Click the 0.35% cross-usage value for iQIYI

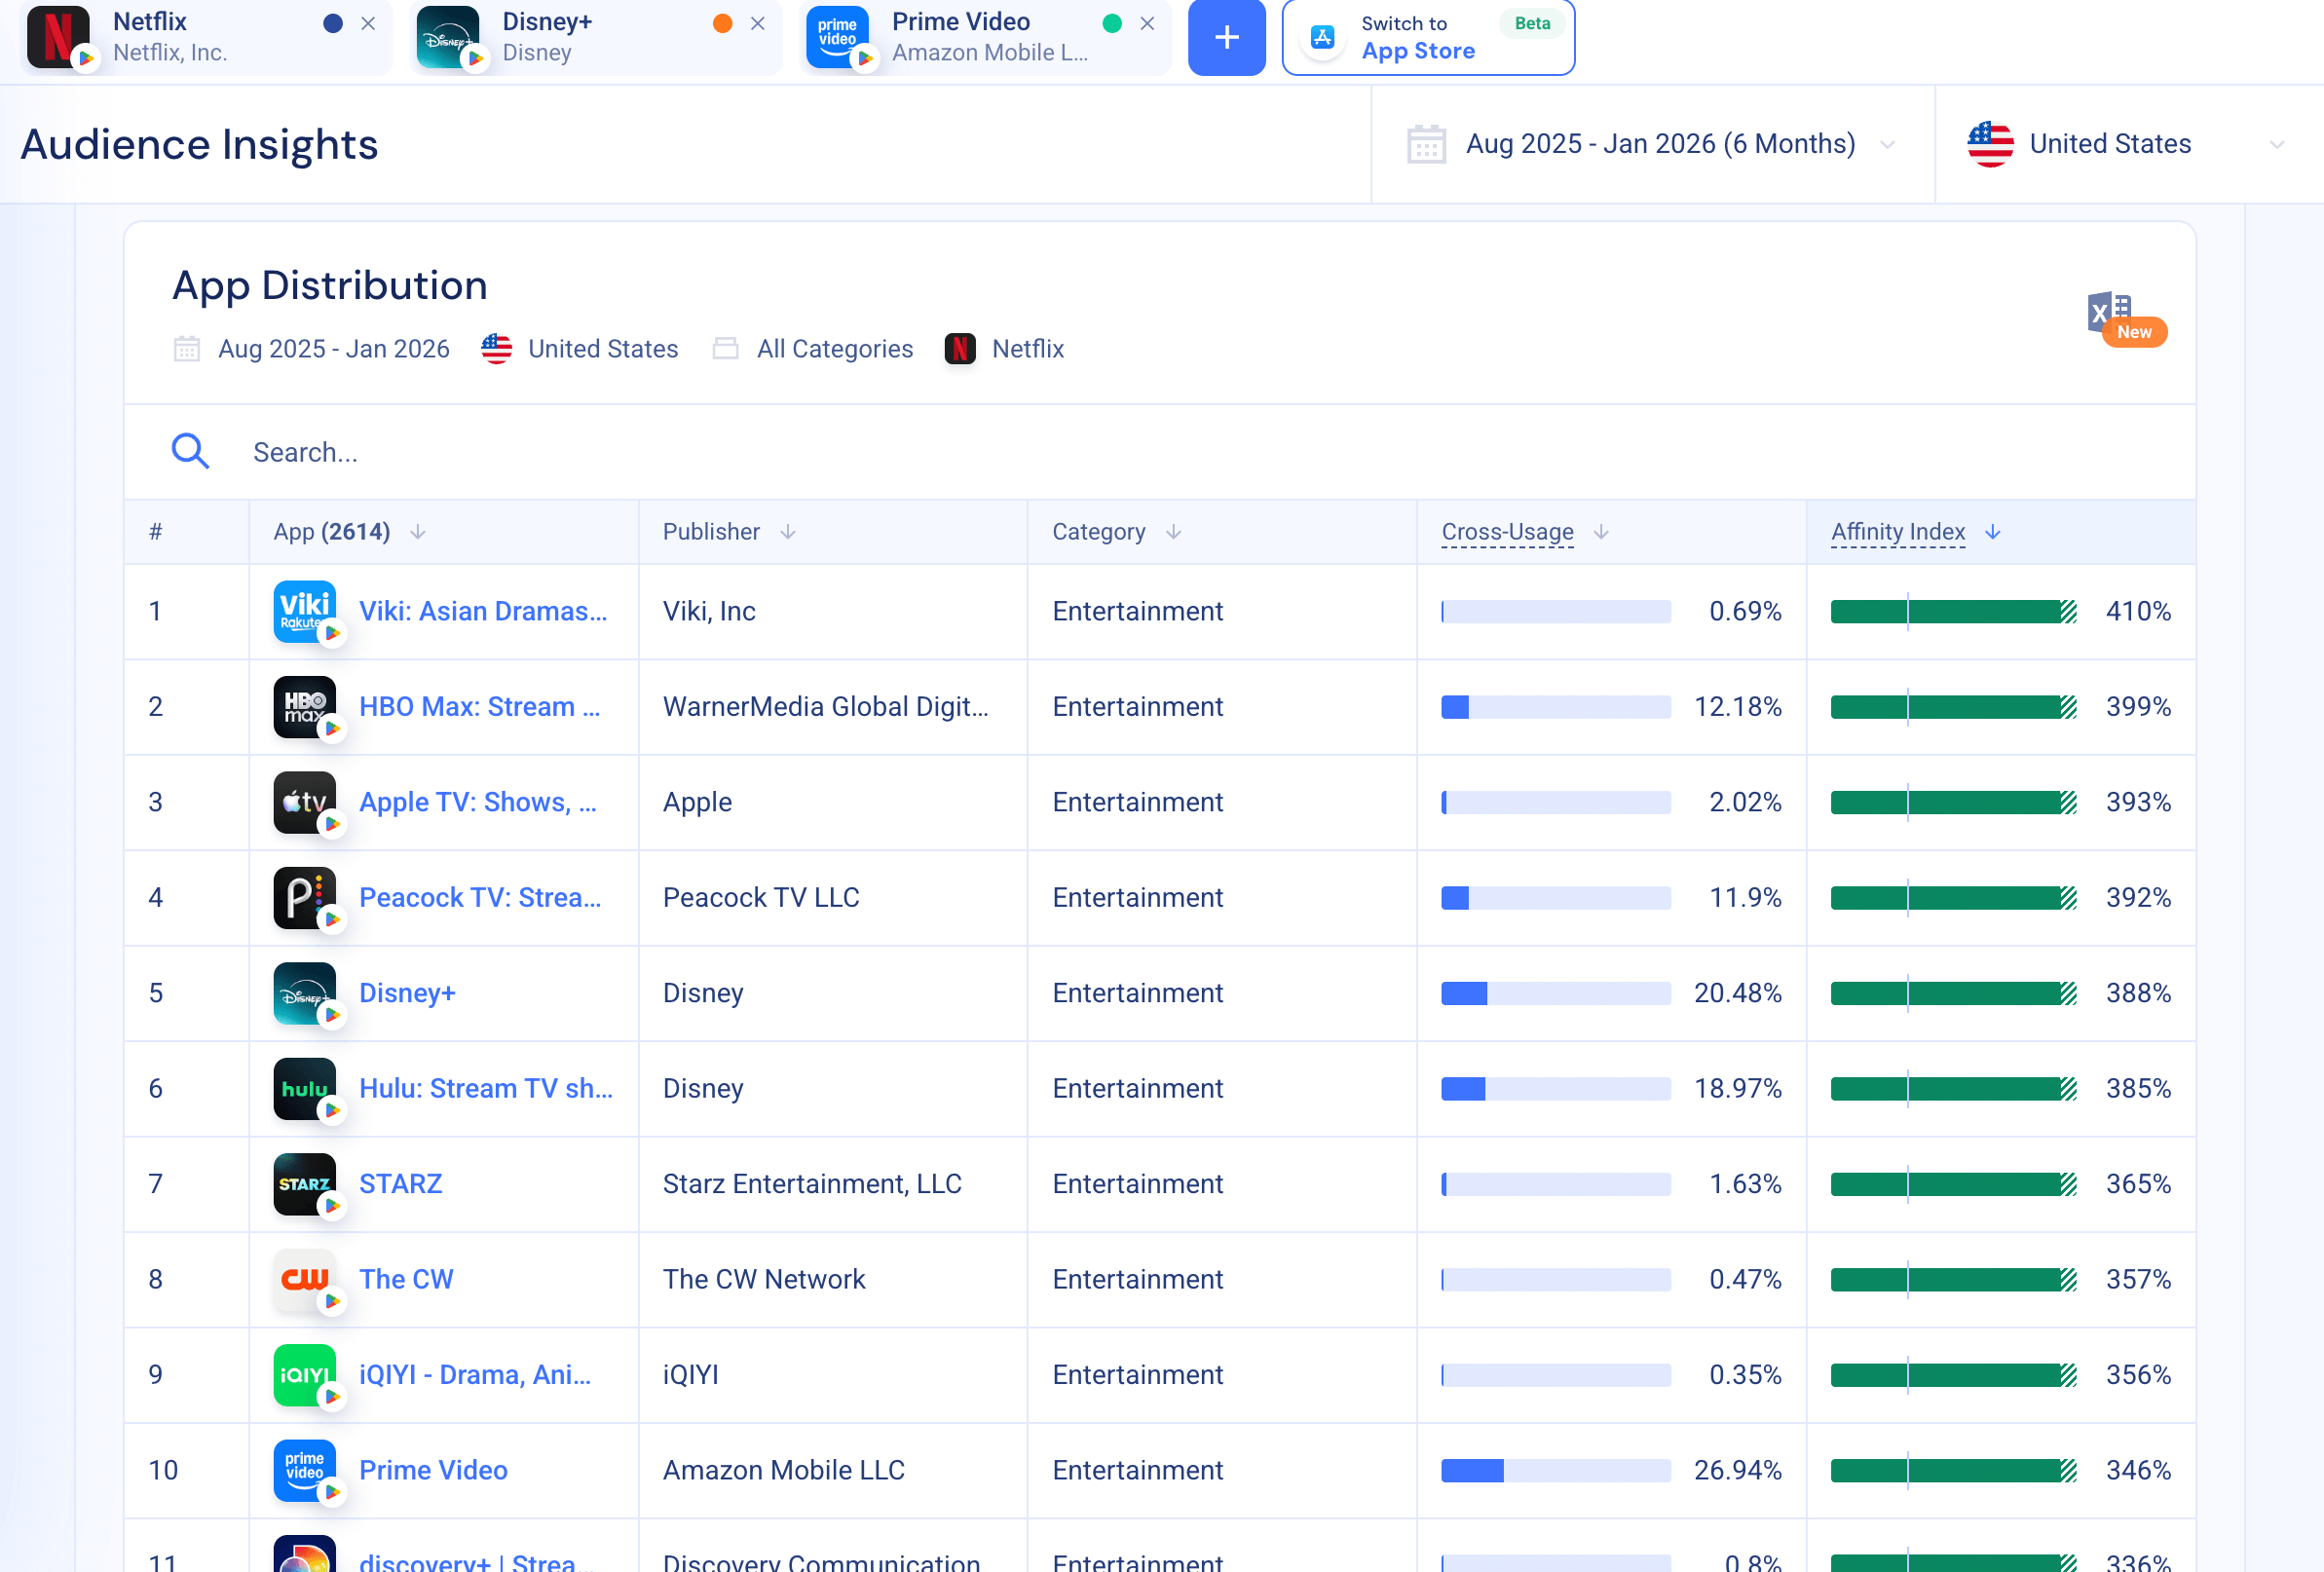coord(1745,1375)
